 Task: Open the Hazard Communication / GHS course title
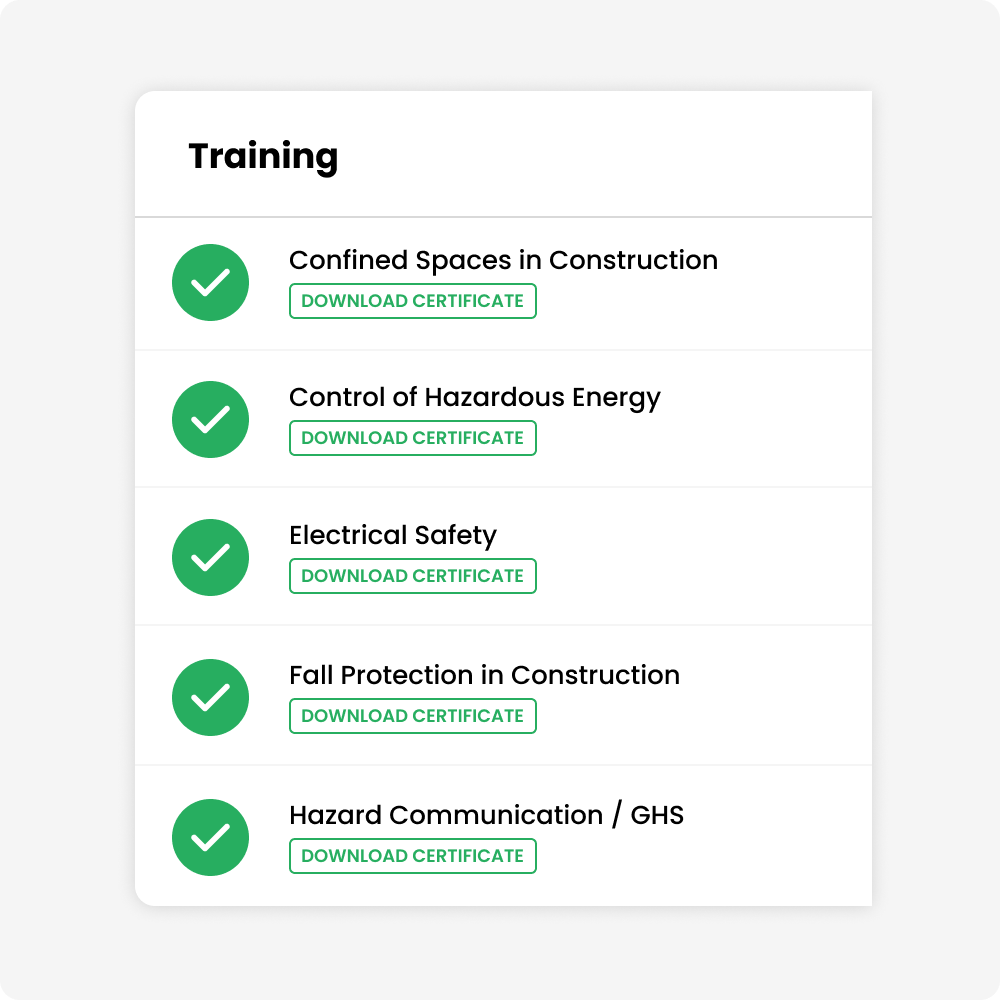pos(486,815)
